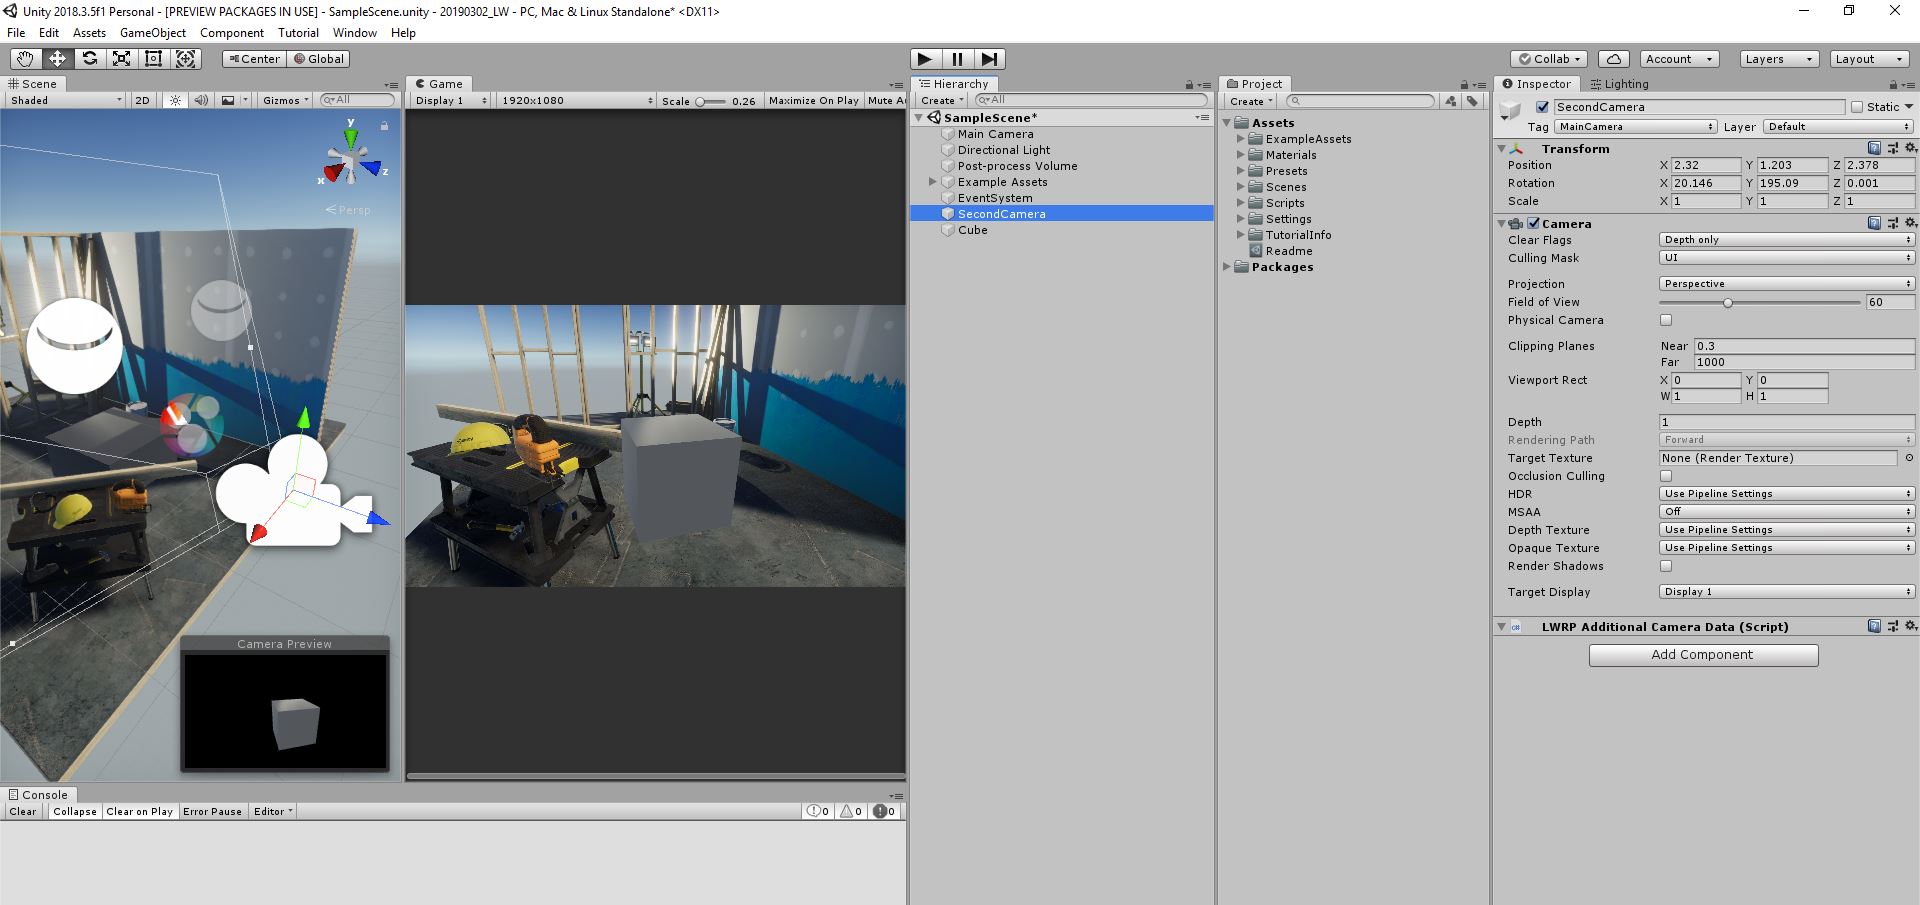
Task: Check the Occlusion Culling checkbox
Action: (x=1666, y=476)
